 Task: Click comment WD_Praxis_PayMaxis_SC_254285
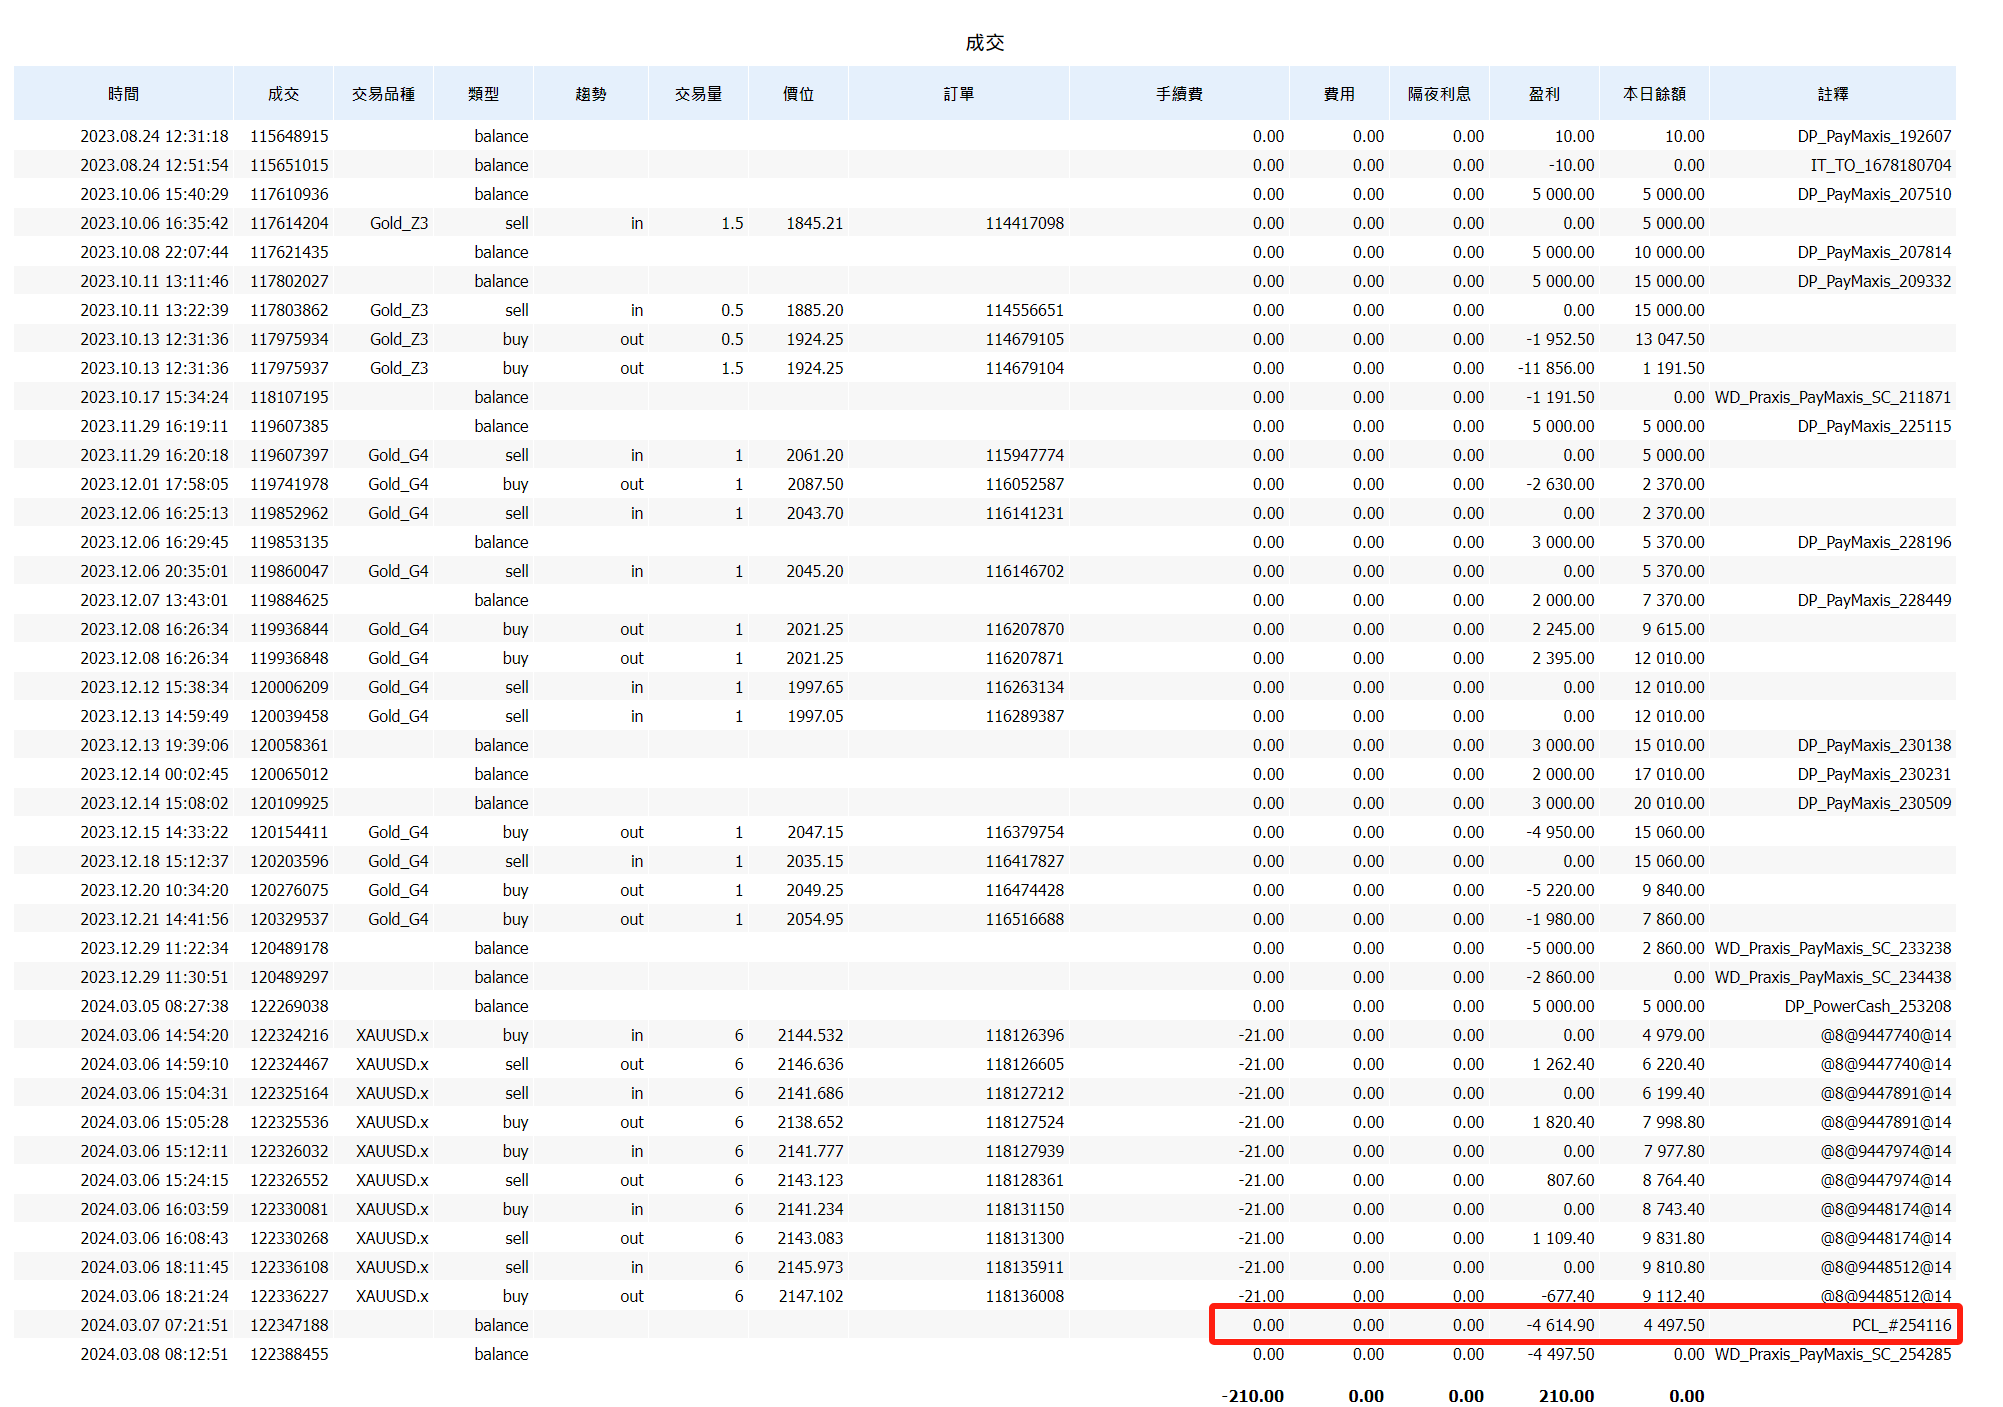1832,1354
